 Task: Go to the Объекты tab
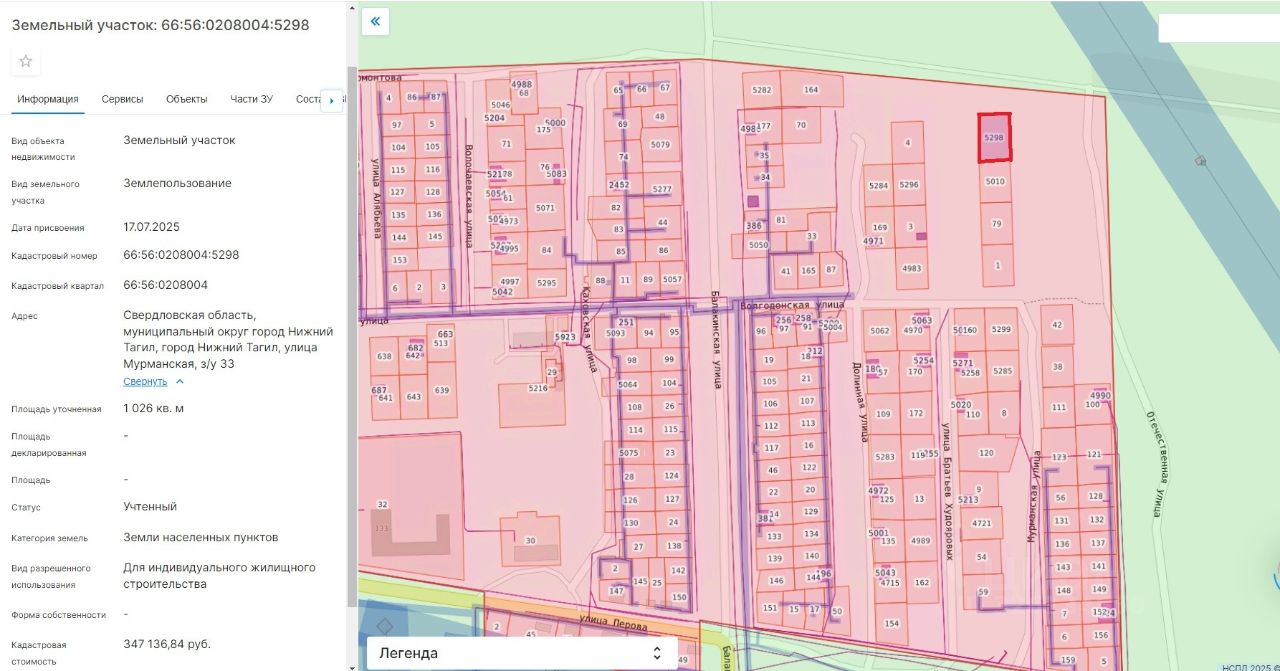[186, 99]
